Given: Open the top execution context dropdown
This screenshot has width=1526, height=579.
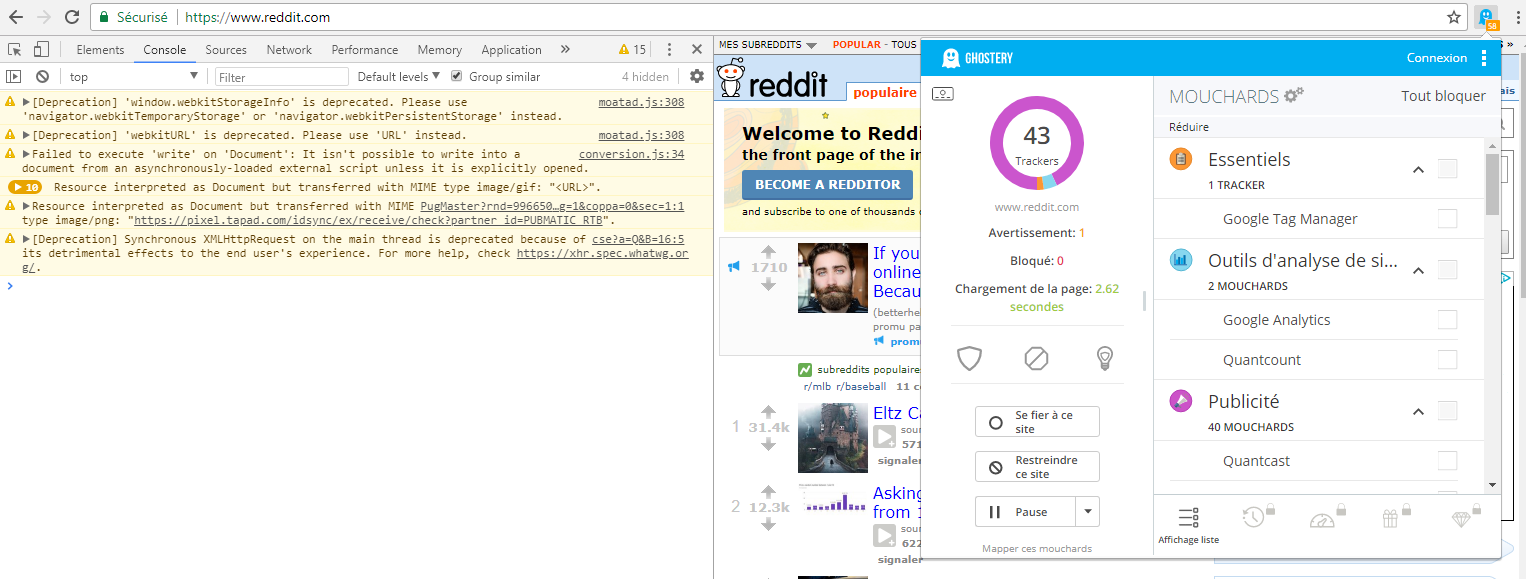Looking at the screenshot, I should (133, 77).
